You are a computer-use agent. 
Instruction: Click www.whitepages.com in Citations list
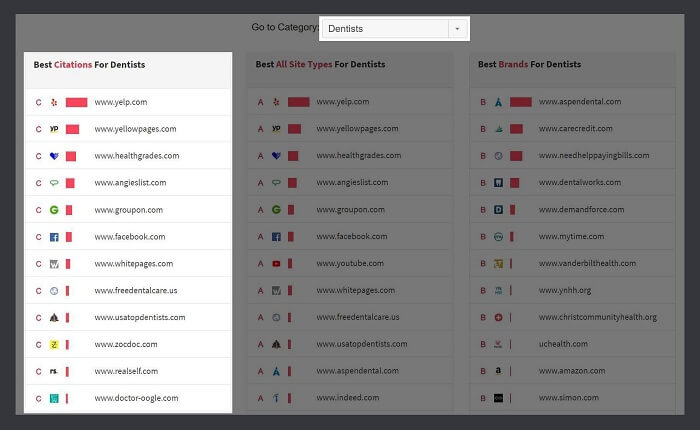[133, 264]
